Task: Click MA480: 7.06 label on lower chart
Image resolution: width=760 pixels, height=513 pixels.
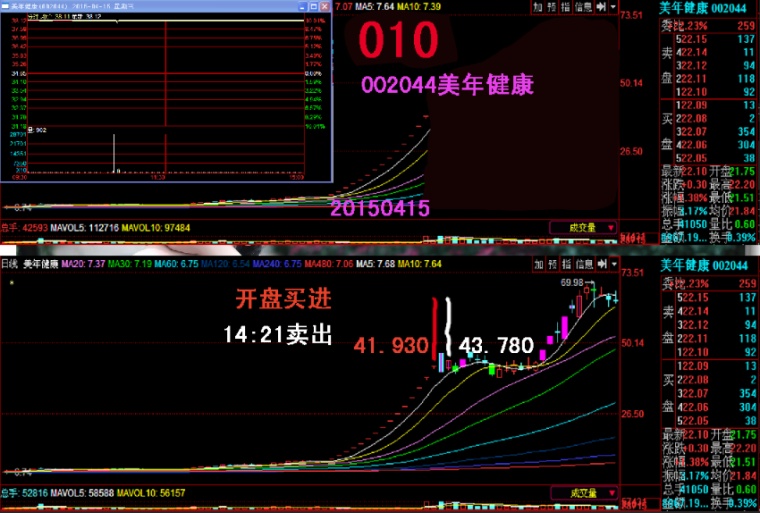Action: click(329, 264)
